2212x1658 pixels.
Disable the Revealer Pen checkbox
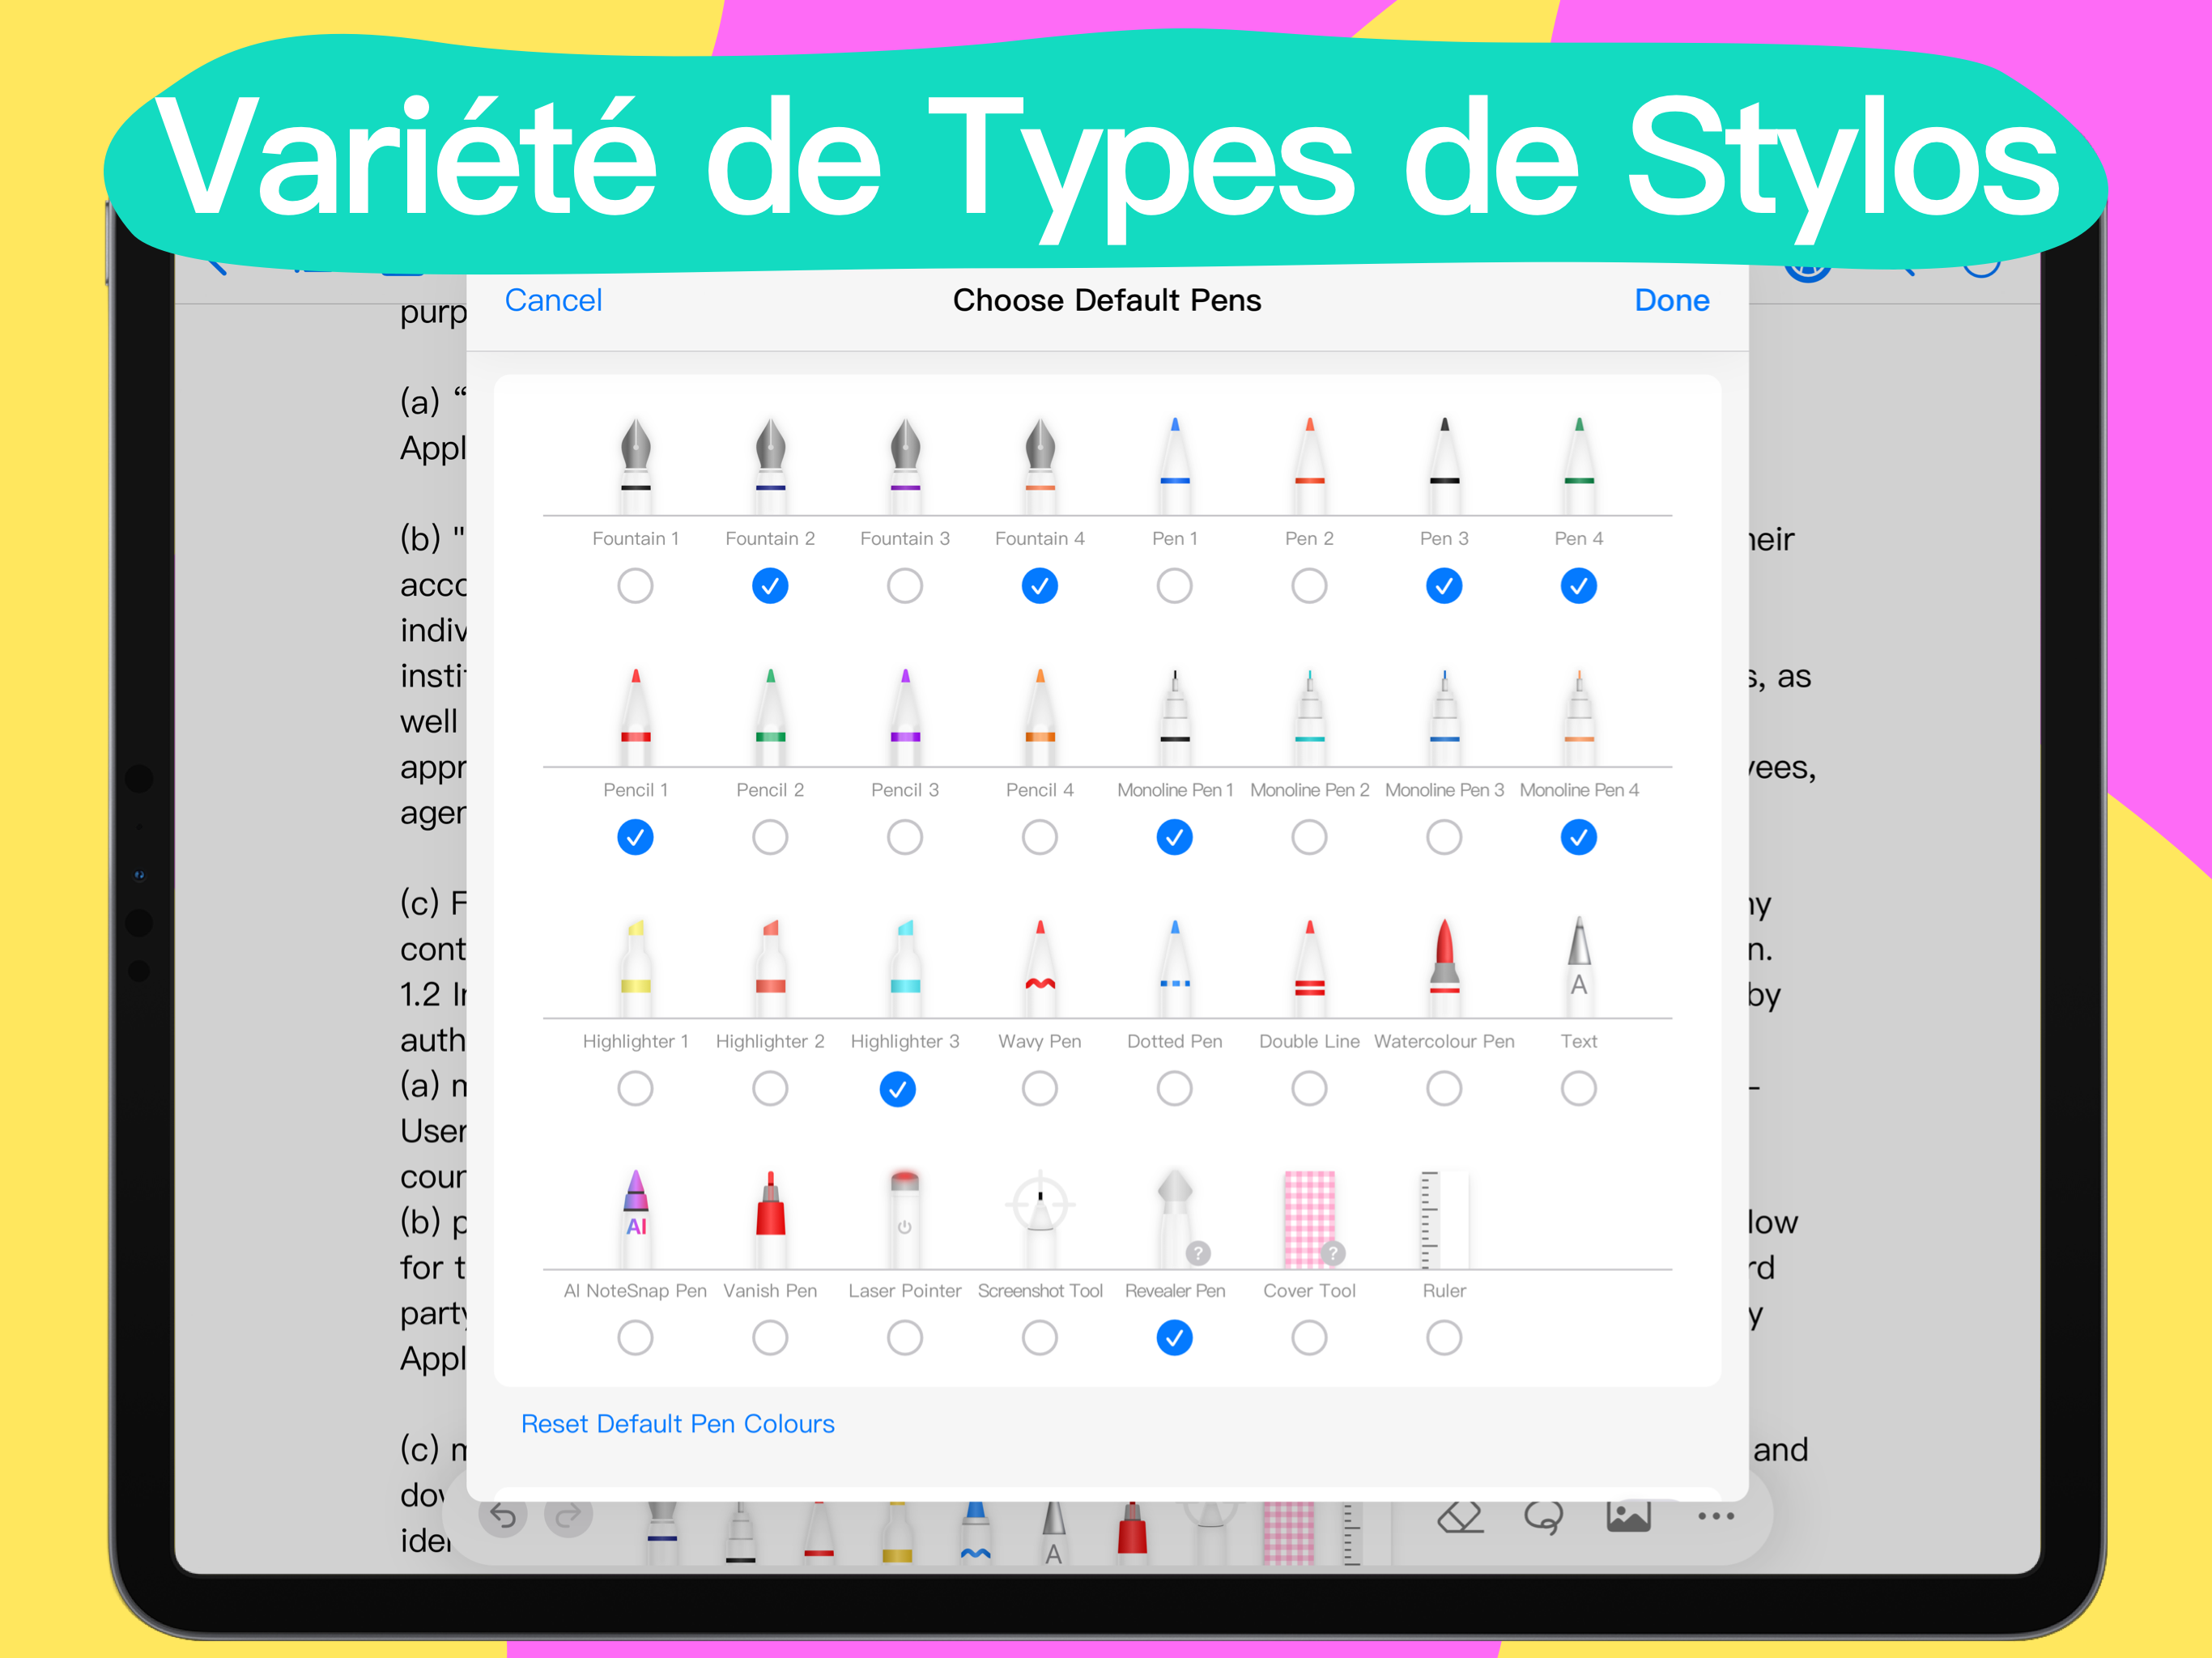coord(1174,1338)
